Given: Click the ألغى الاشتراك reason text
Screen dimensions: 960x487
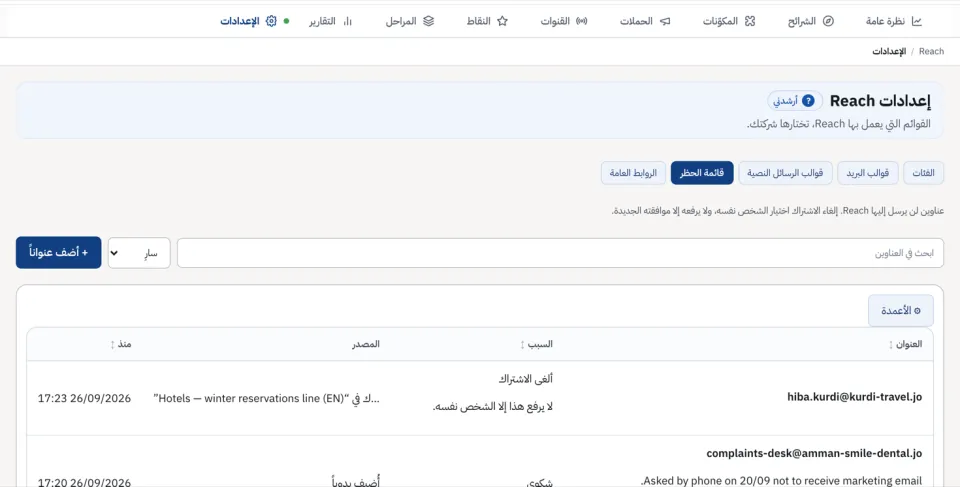Looking at the screenshot, I should click(x=526, y=379).
